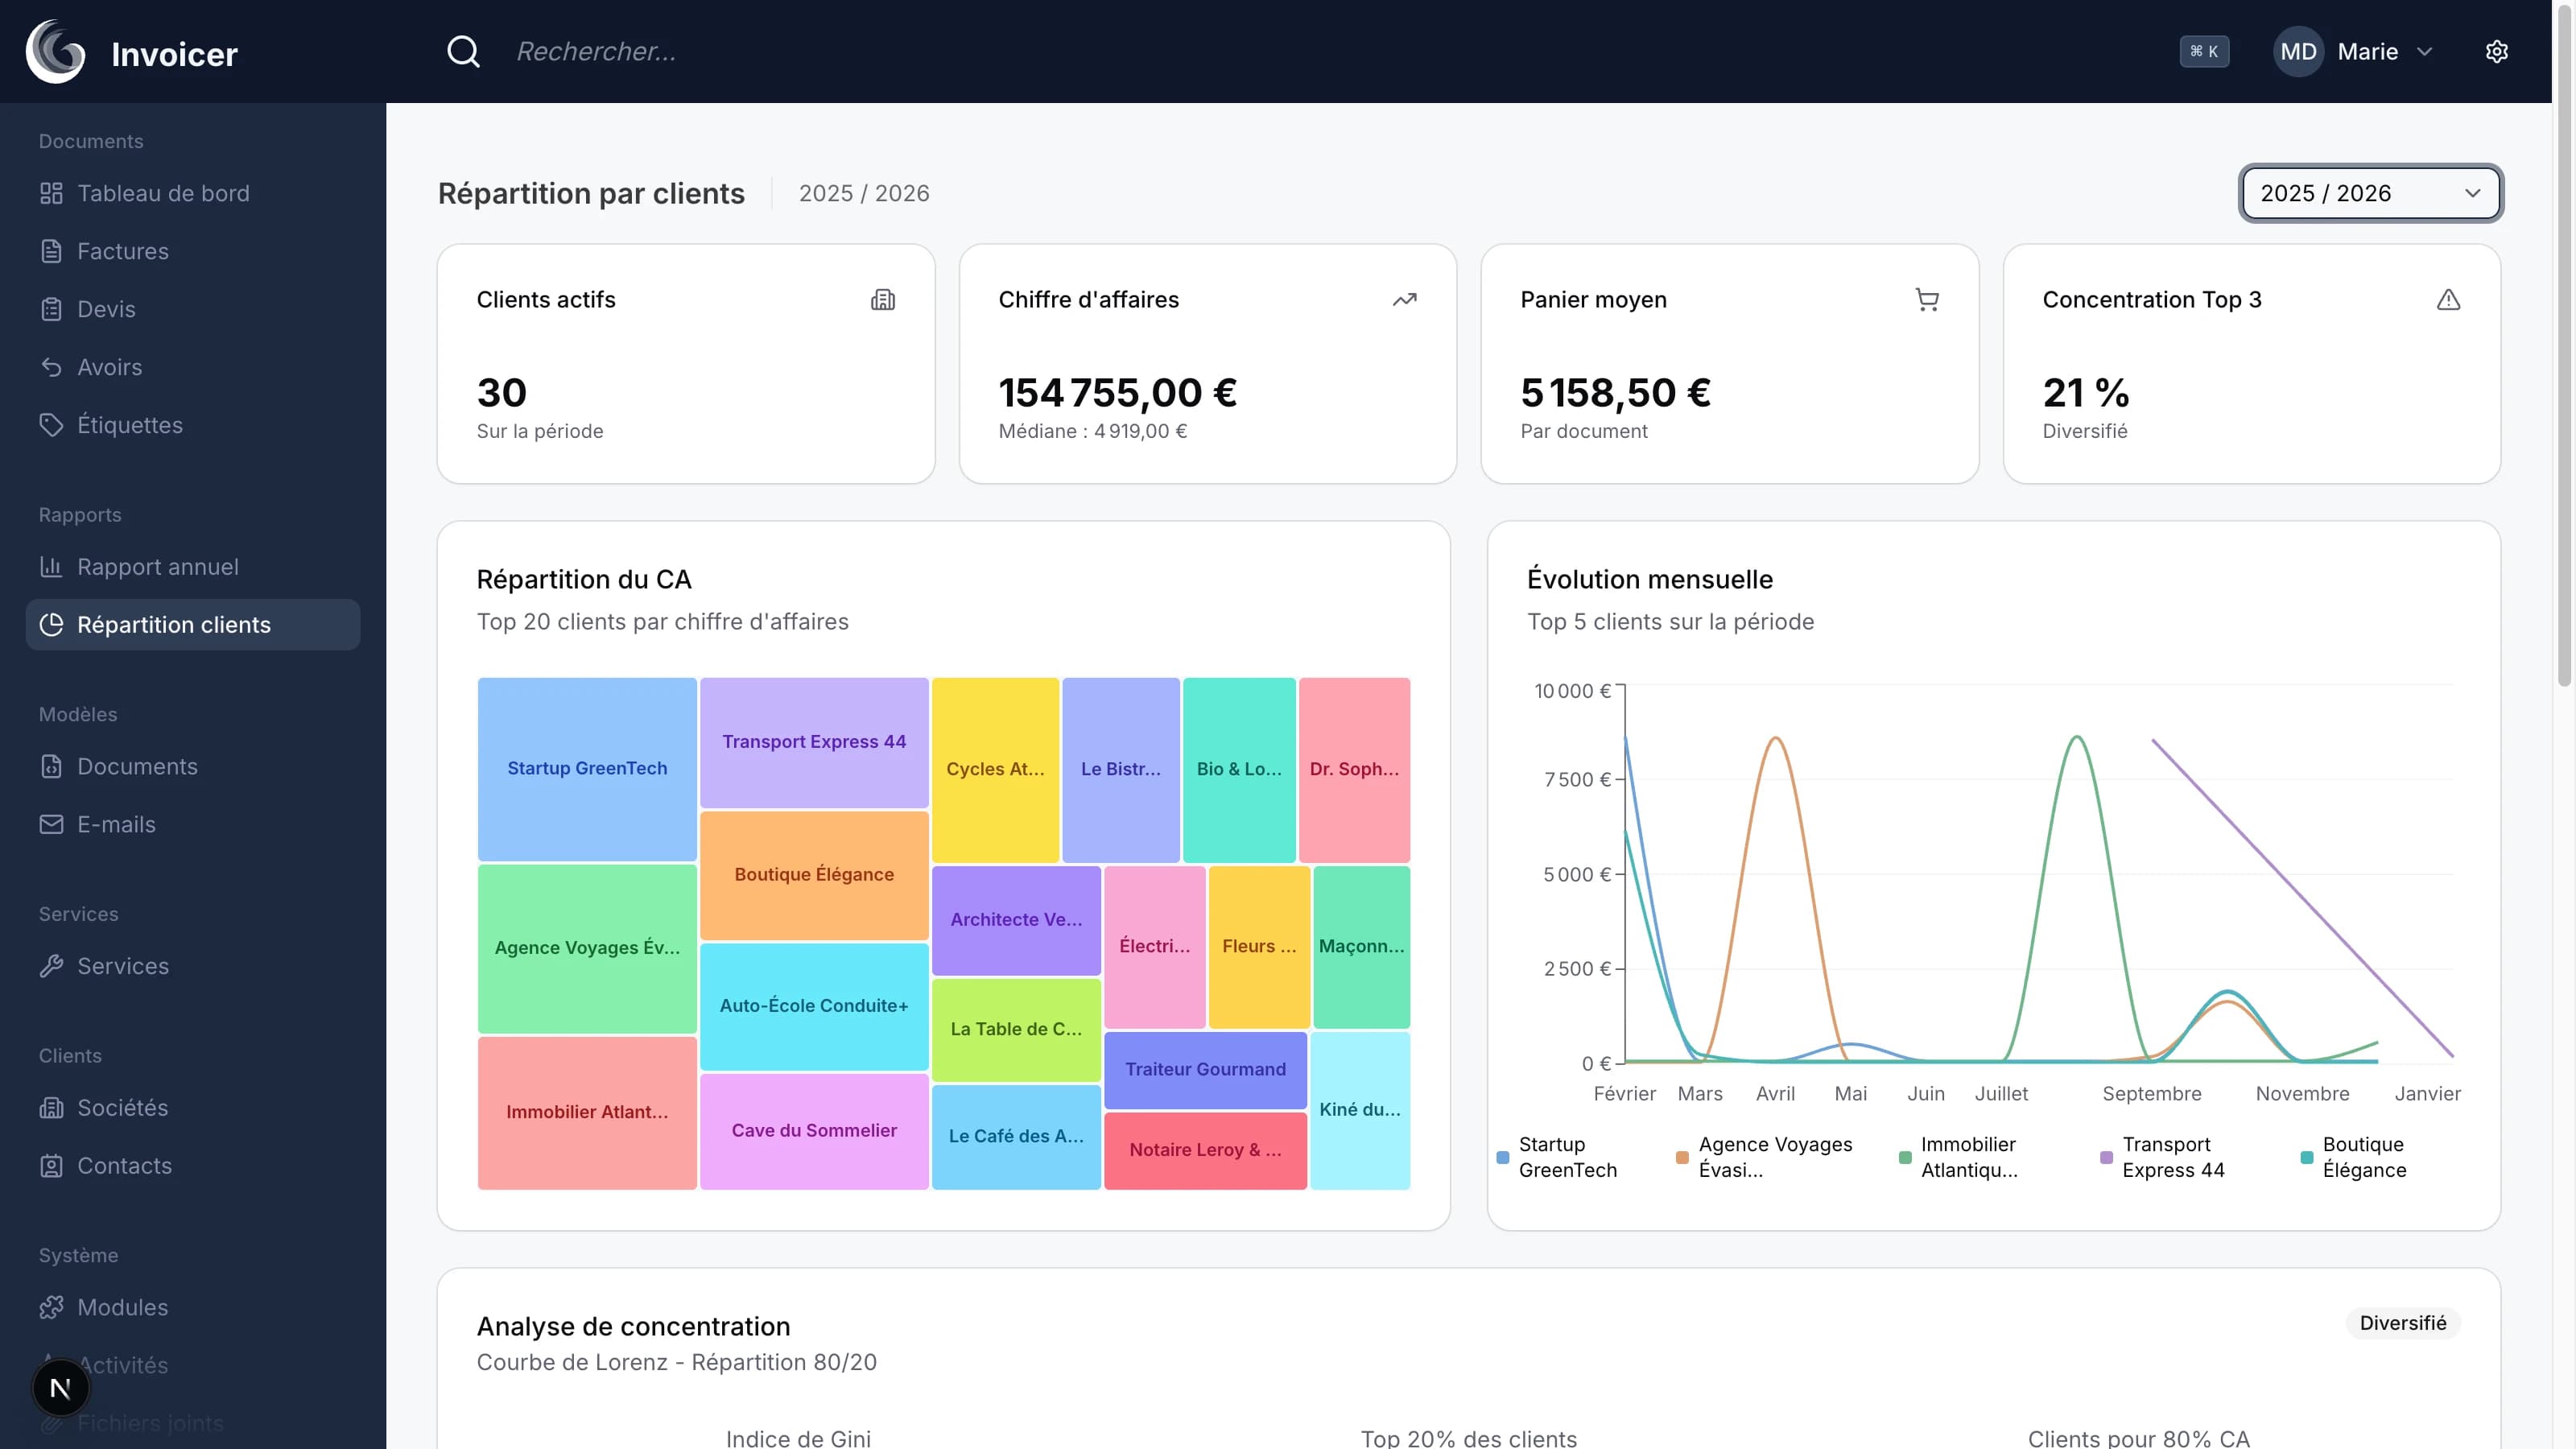Click the Invoicer logo icon
Image resolution: width=2576 pixels, height=1449 pixels.
click(x=55, y=52)
